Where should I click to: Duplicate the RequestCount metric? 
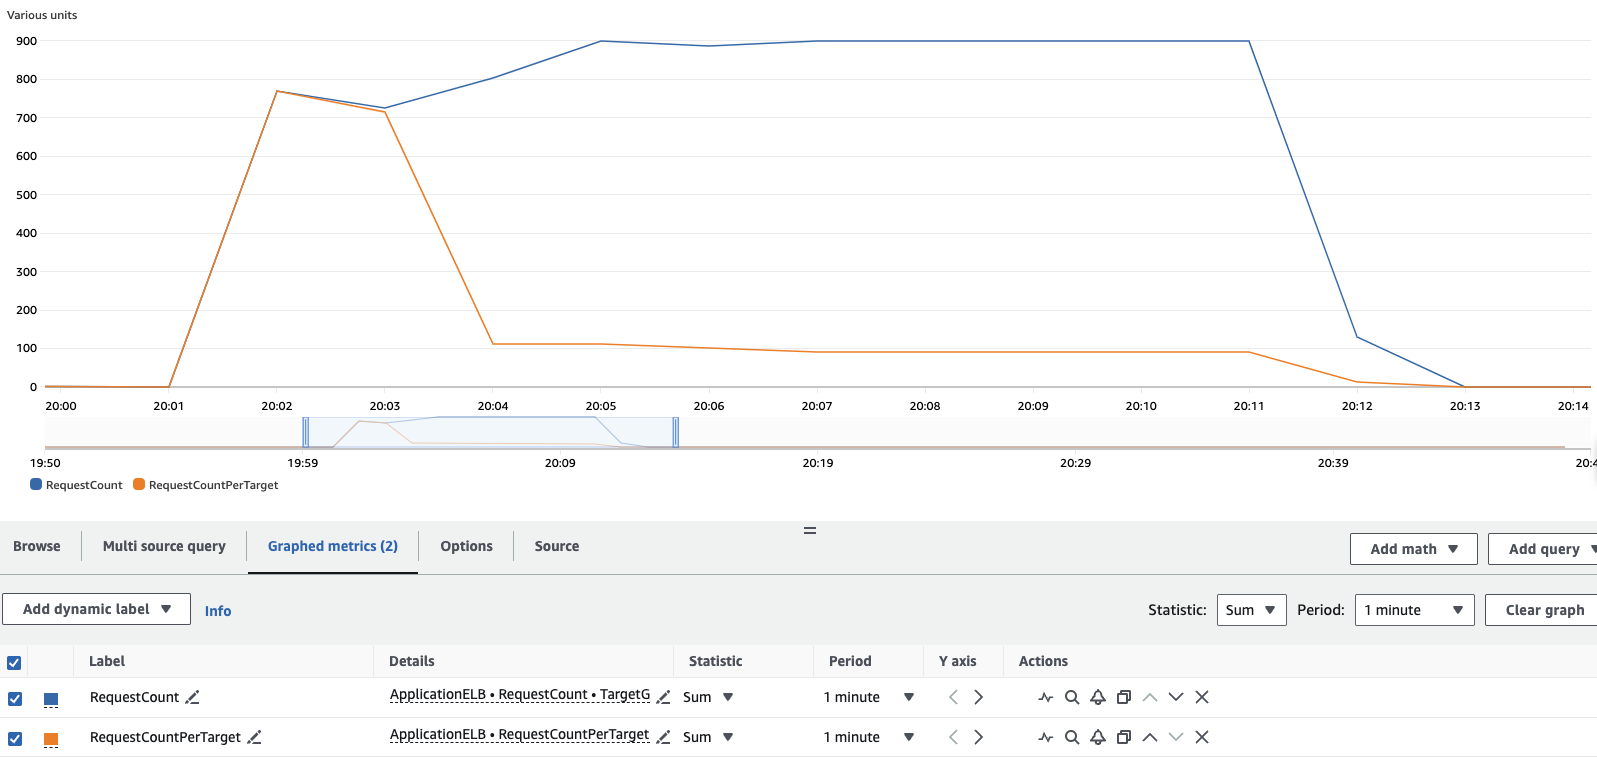tap(1124, 697)
